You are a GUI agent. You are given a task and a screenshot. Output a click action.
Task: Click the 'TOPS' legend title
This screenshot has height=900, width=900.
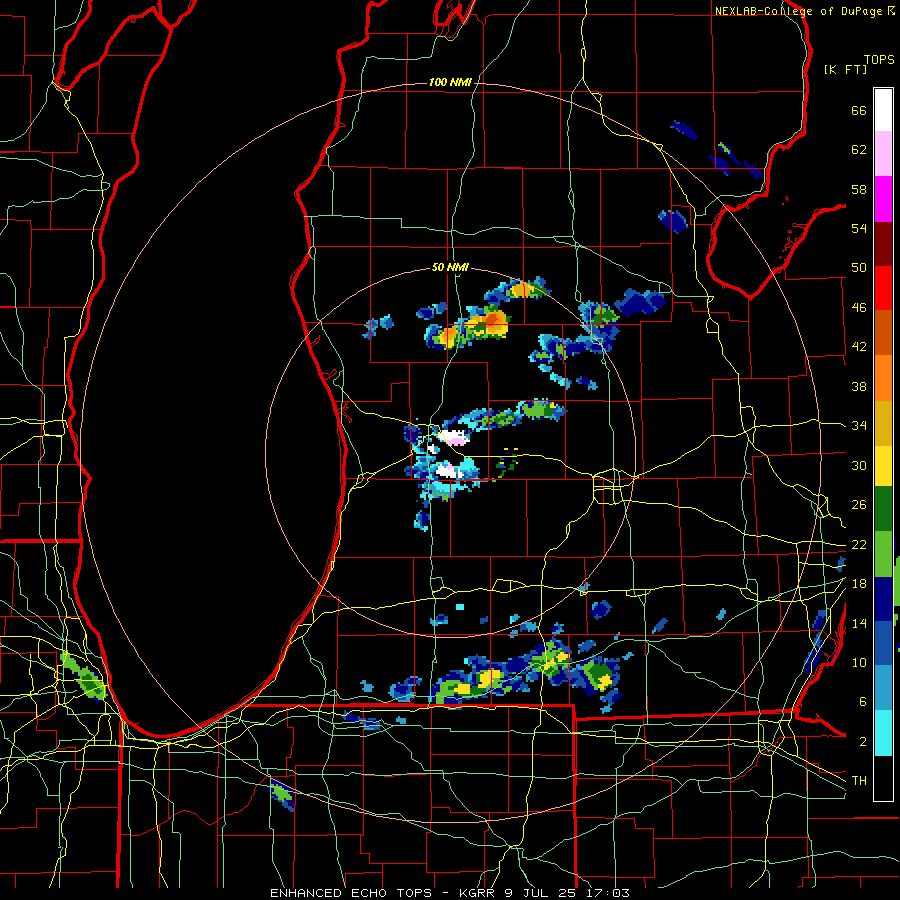pos(879,59)
